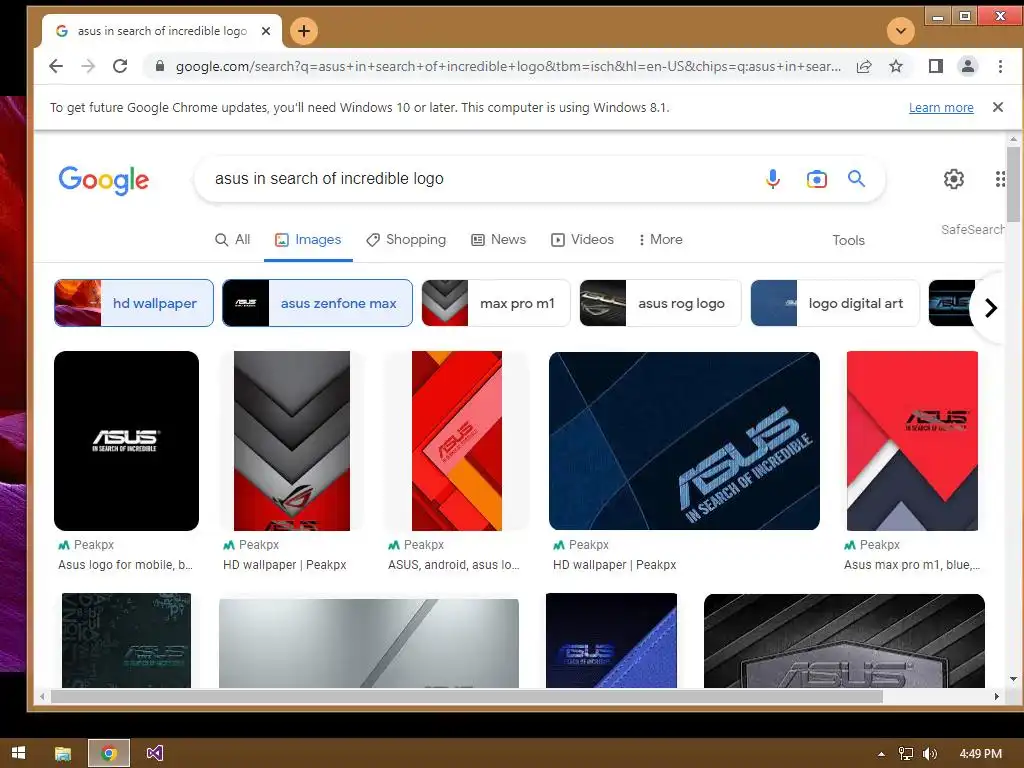Reload the current page
The width and height of the screenshot is (1024, 768).
120,66
